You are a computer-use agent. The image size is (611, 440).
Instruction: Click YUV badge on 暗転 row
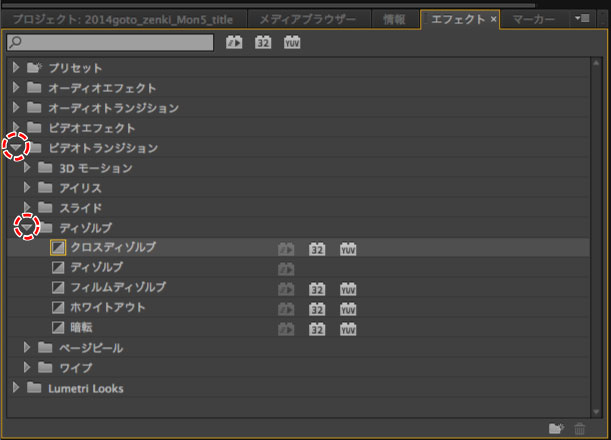(x=348, y=329)
